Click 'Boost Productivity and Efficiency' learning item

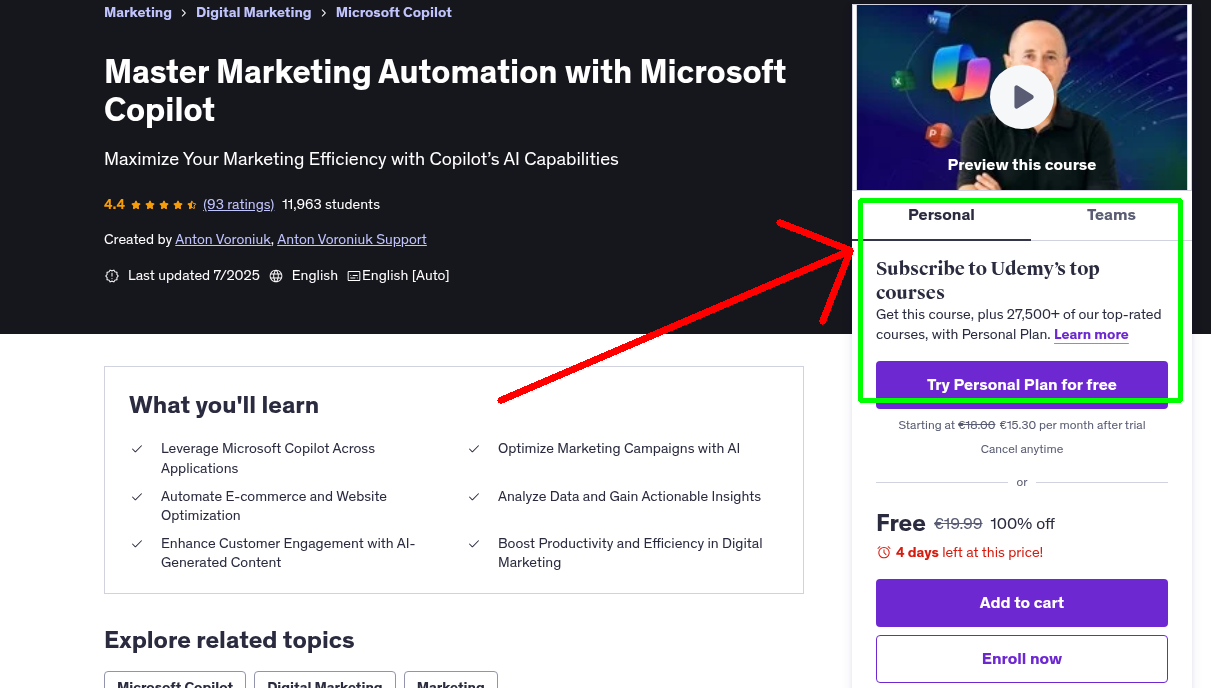click(630, 553)
